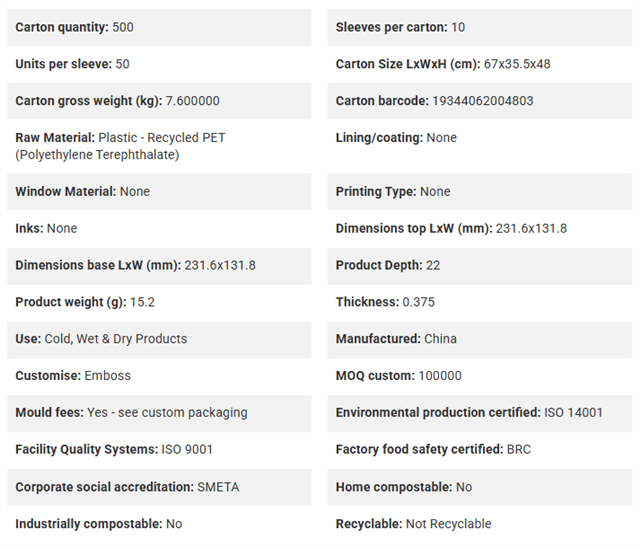640x547 pixels.
Task: Click the Raw Material Recycled PET entry
Action: click(x=159, y=146)
